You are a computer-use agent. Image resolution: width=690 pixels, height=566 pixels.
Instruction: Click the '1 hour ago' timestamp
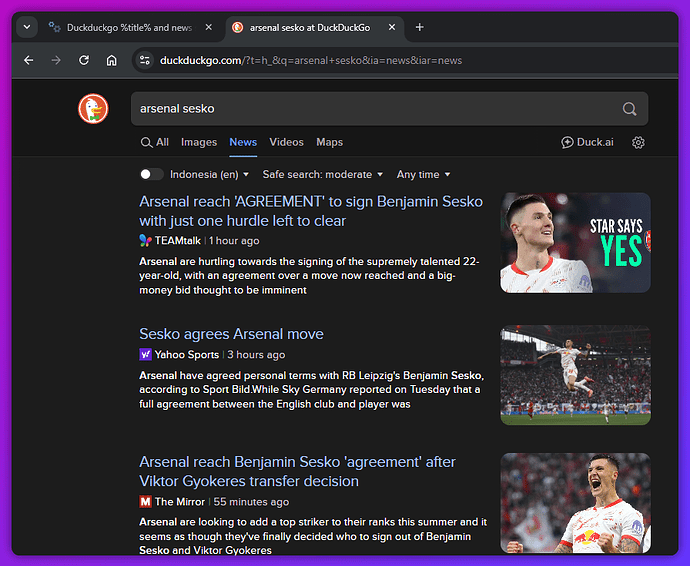pyautogui.click(x=234, y=241)
